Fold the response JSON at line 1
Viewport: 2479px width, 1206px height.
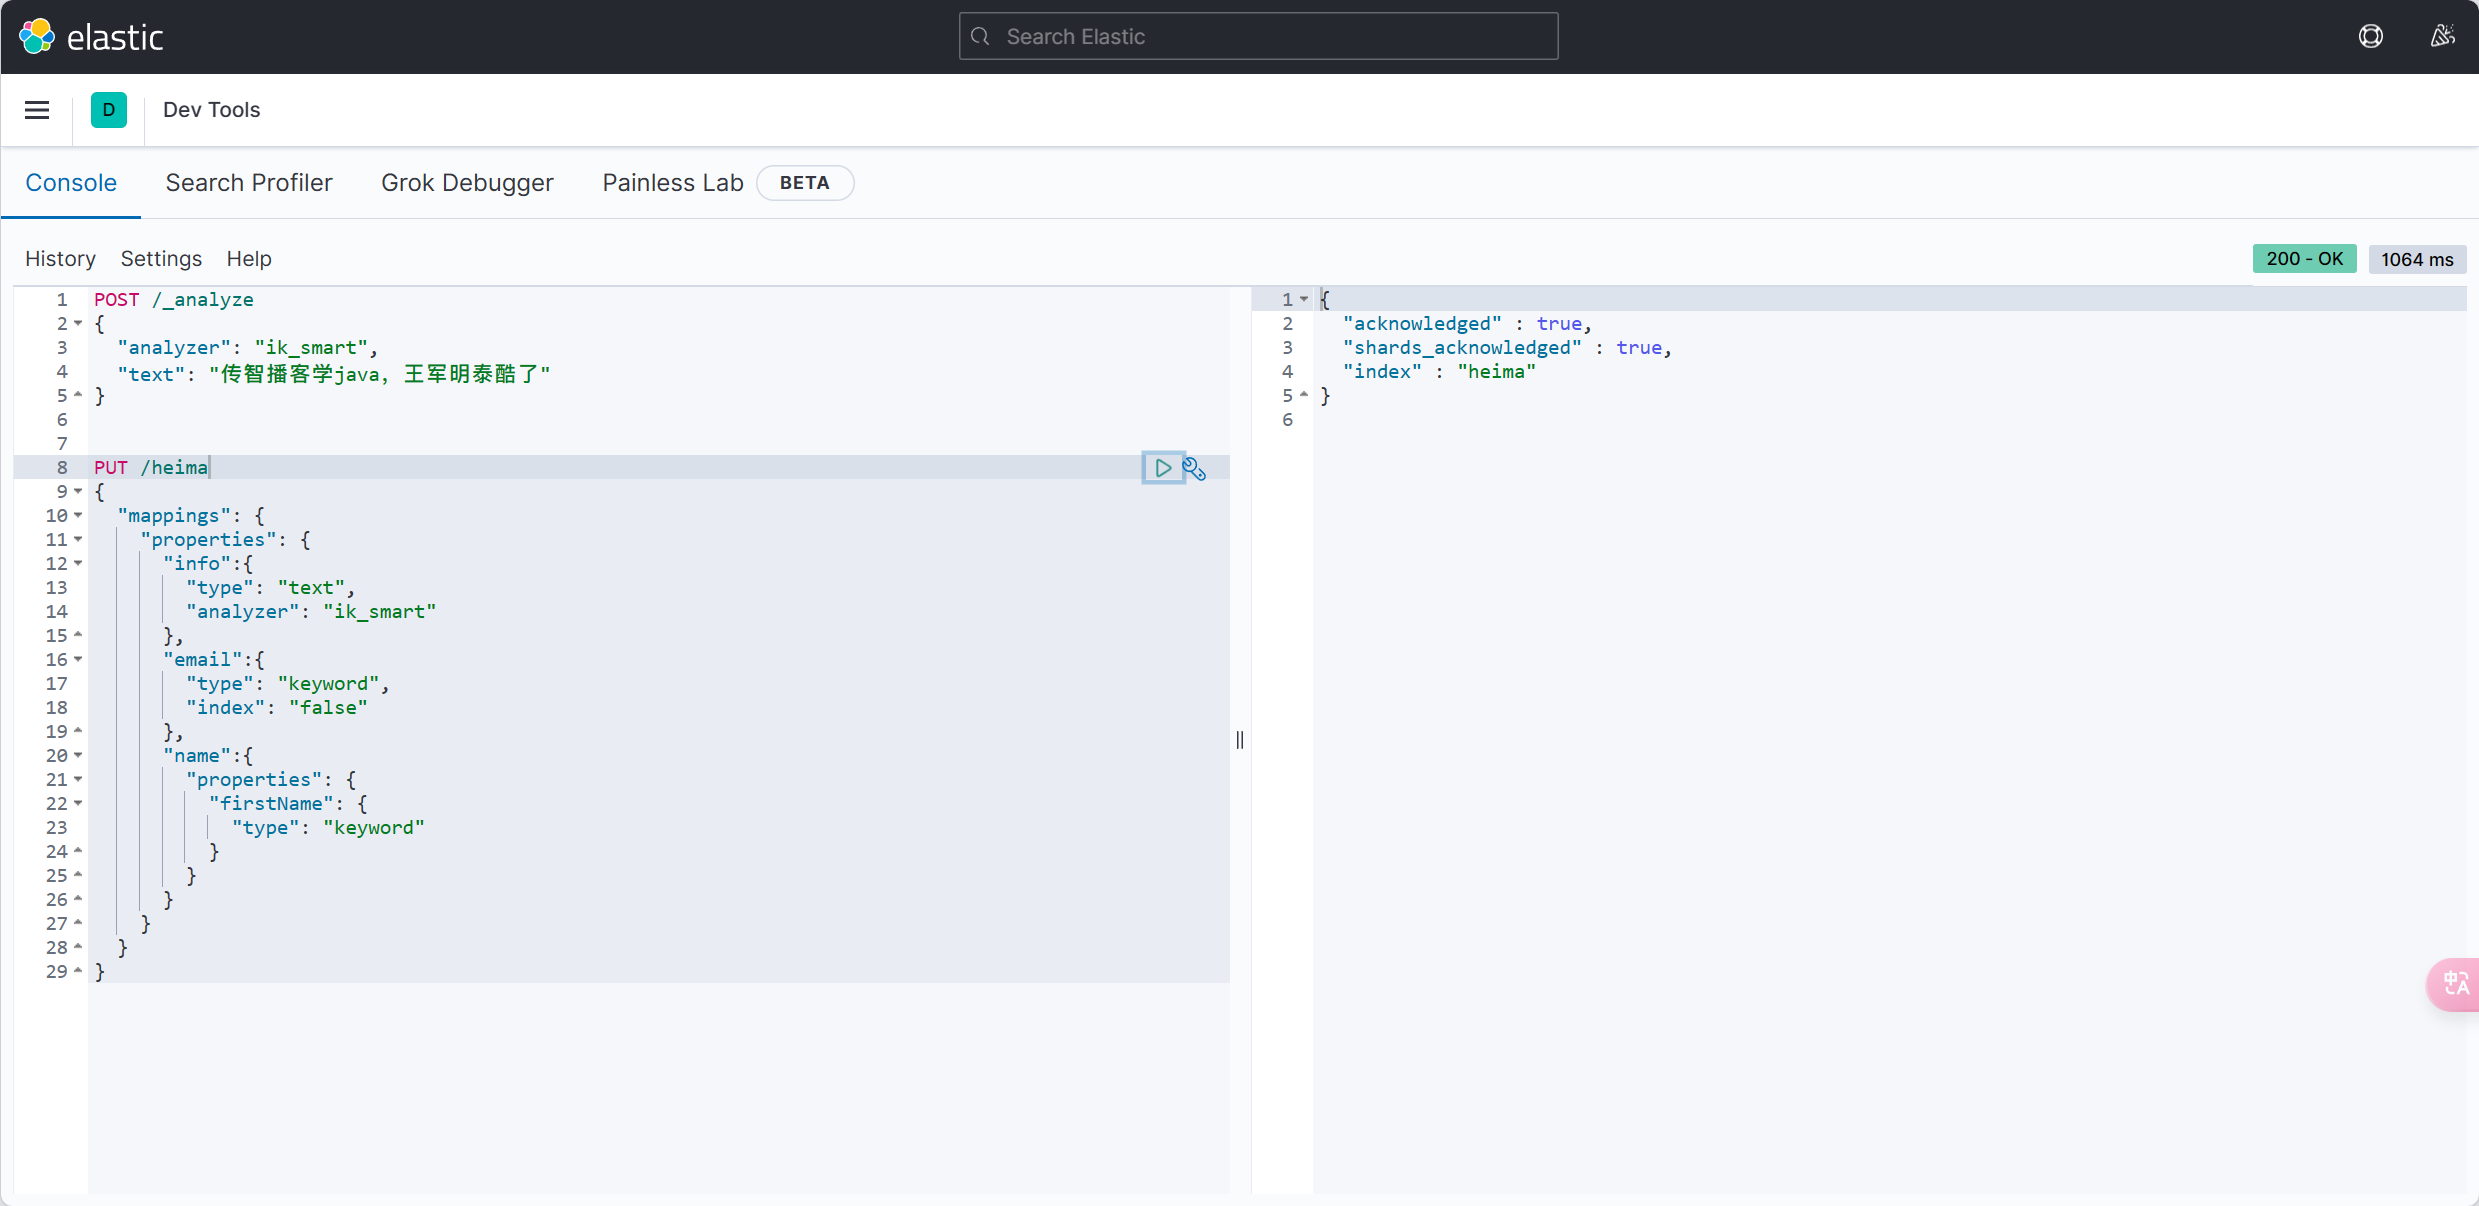click(1304, 300)
